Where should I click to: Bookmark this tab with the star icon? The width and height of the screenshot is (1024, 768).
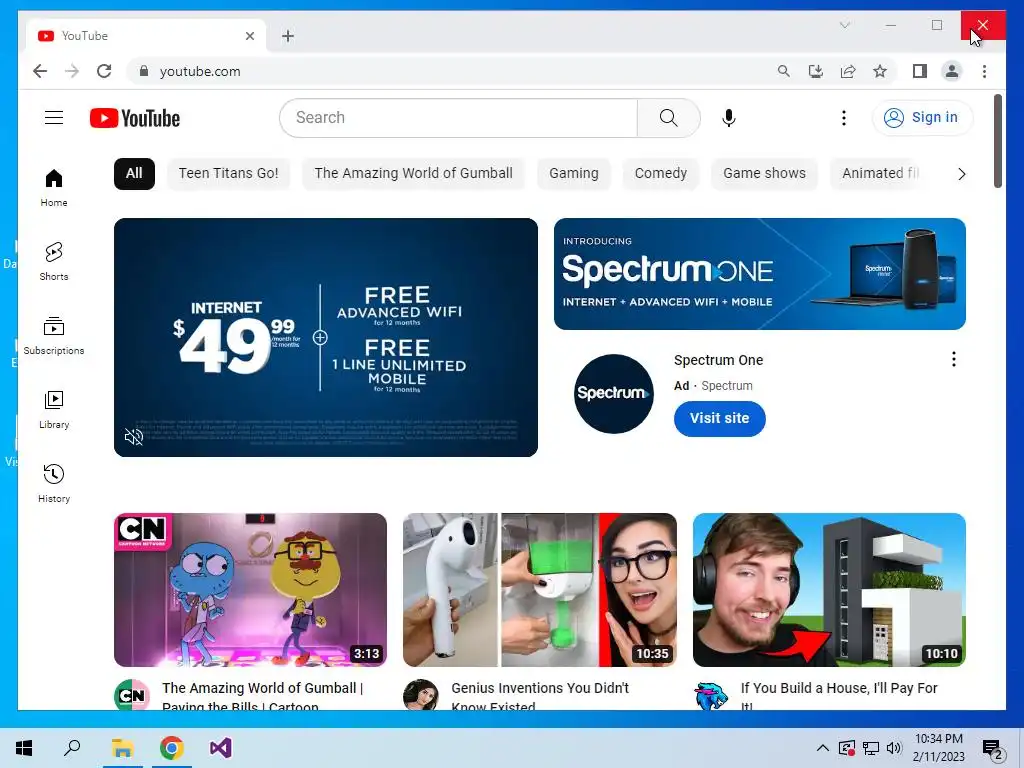click(x=880, y=71)
